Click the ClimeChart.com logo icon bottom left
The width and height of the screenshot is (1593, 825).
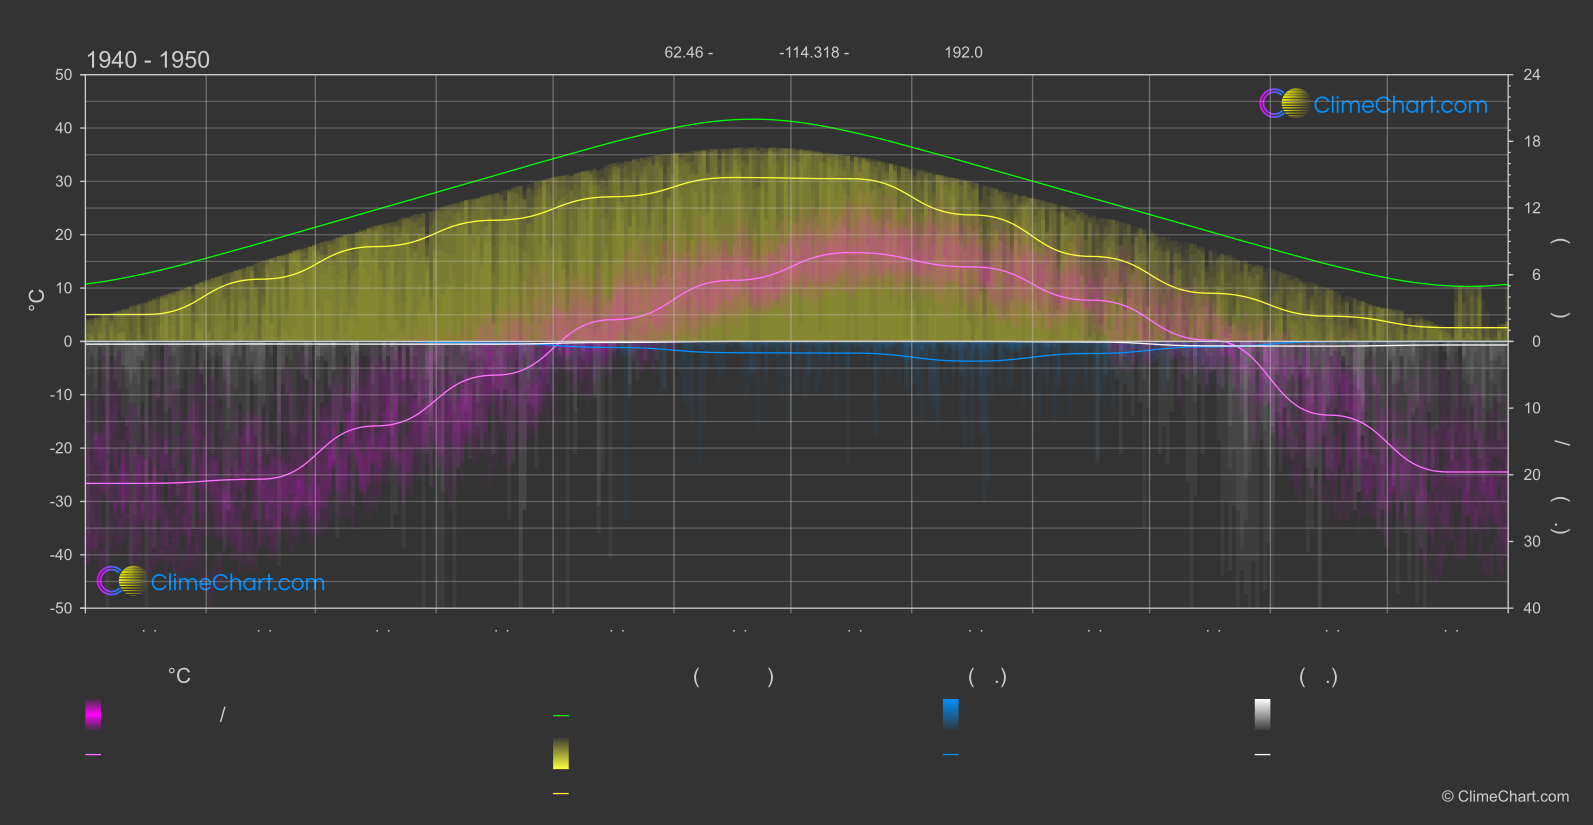122,581
